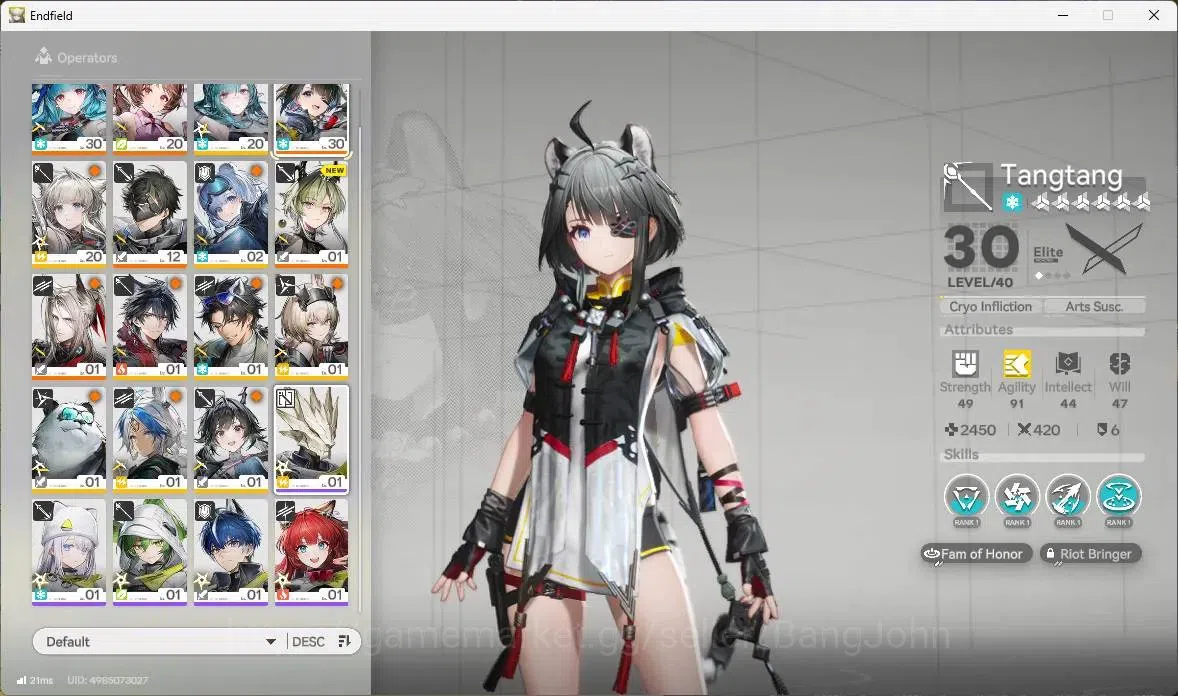
Task: Click the 21ms network latency indicator
Action: point(35,680)
